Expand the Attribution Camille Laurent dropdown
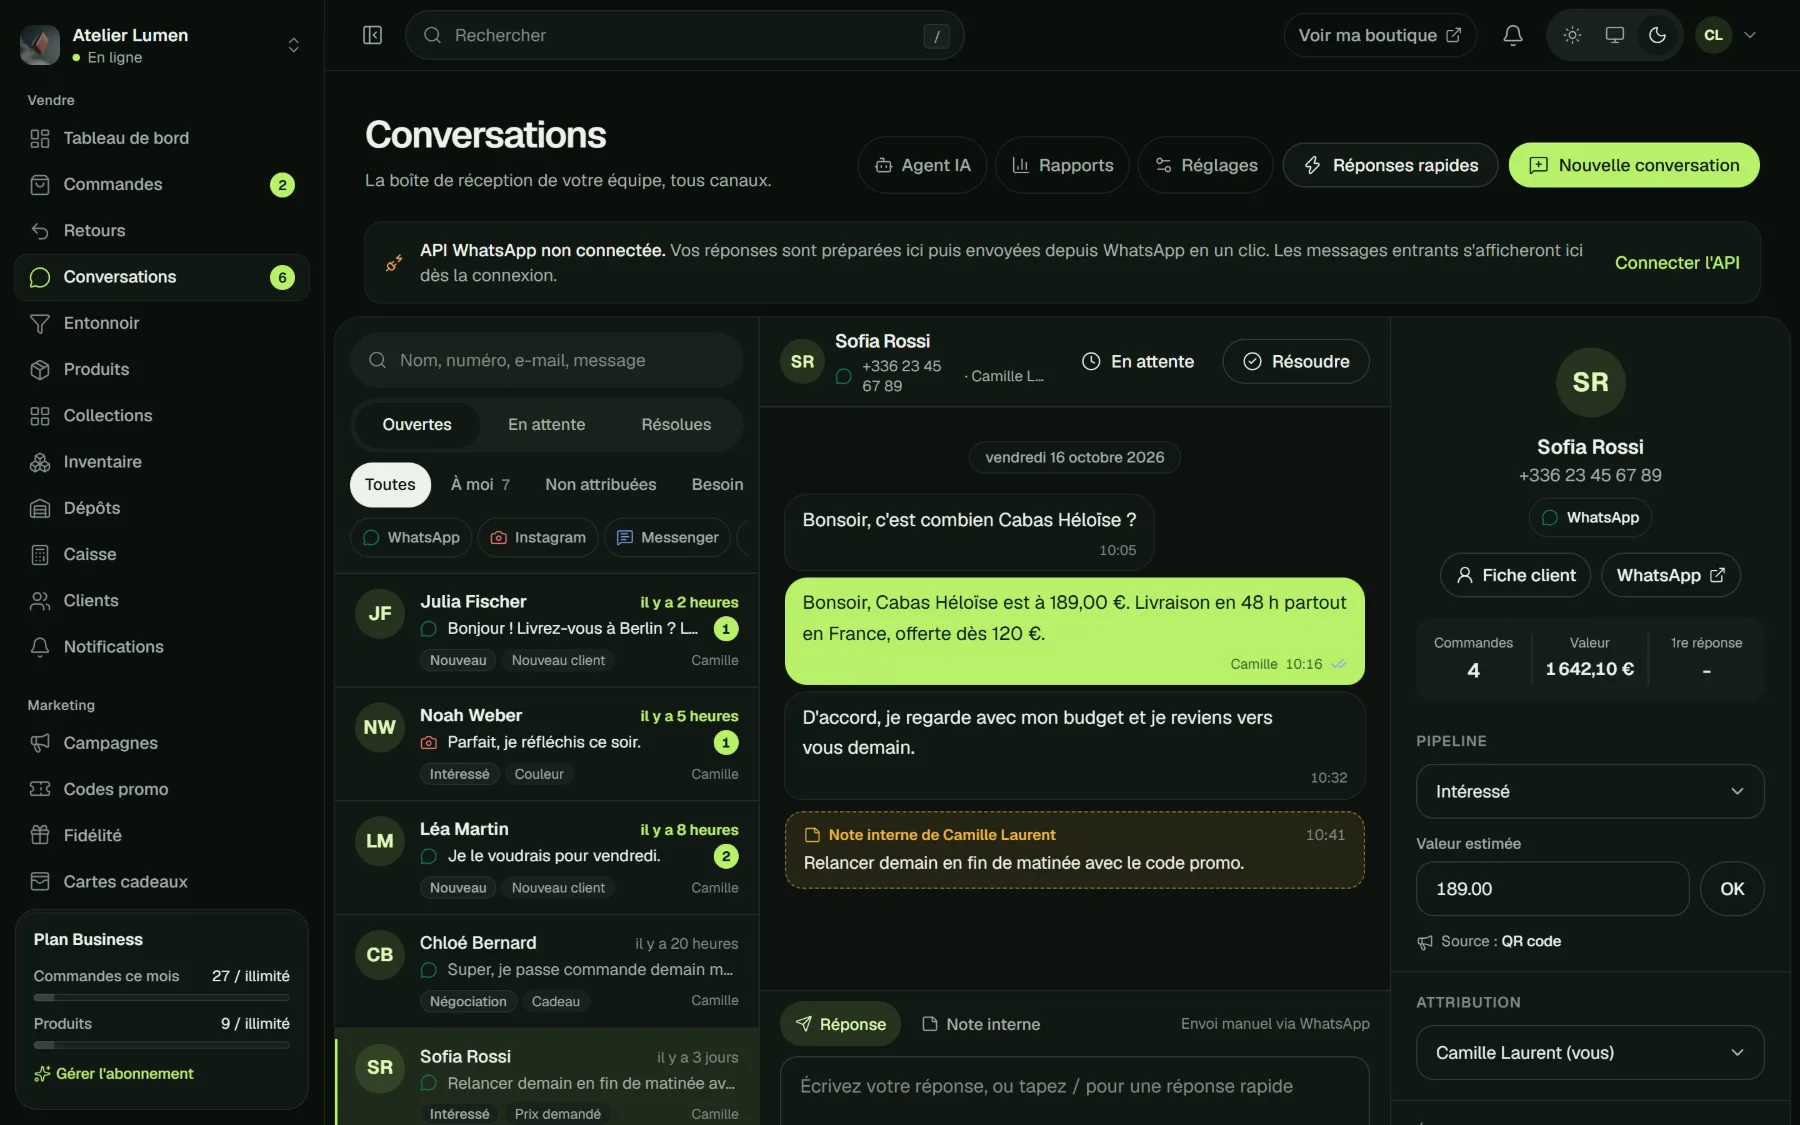This screenshot has height=1125, width=1800. tap(1590, 1052)
